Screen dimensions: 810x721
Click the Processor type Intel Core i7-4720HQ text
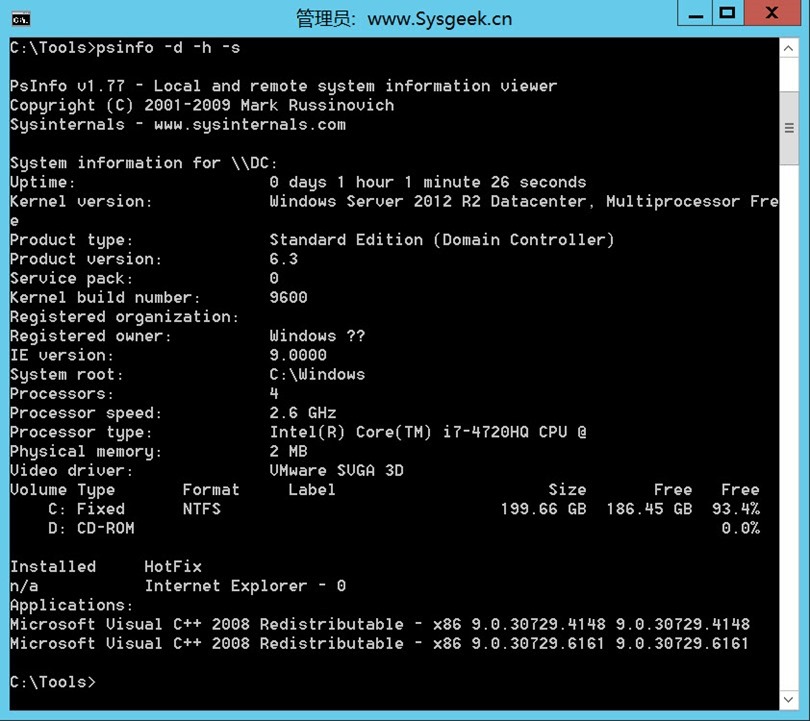(x=430, y=431)
